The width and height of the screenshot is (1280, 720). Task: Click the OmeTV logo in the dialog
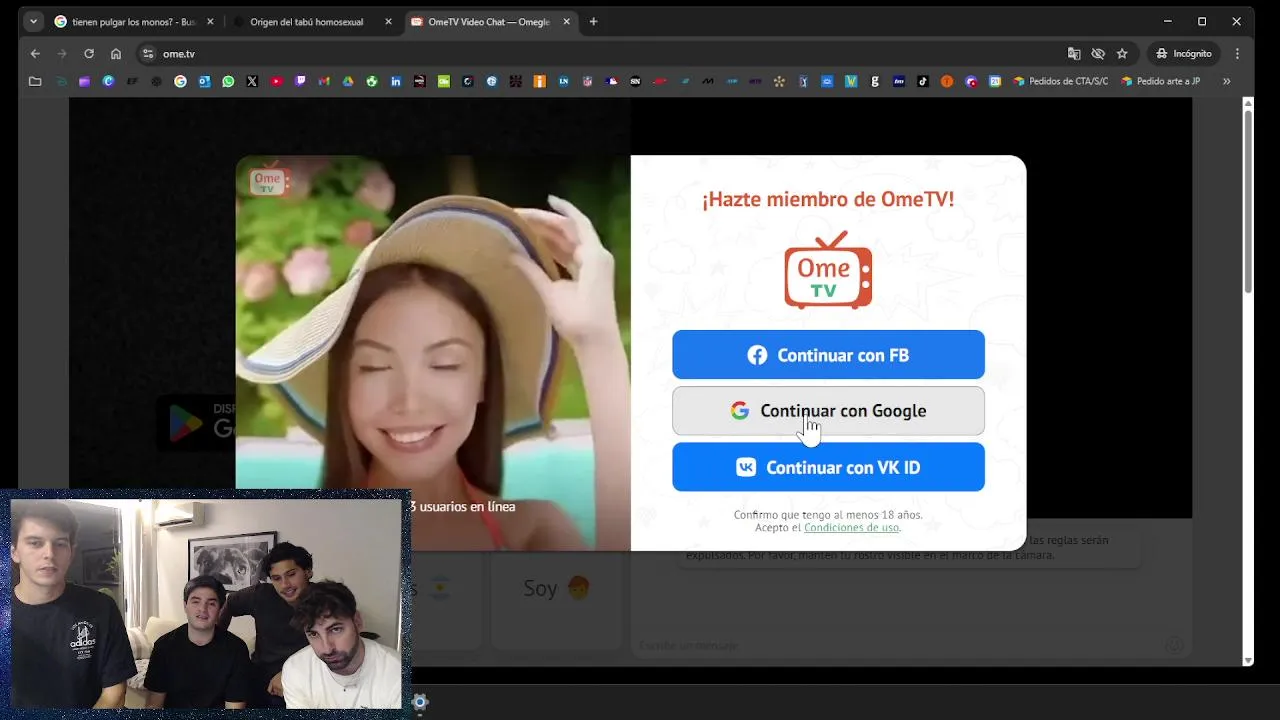click(x=828, y=270)
